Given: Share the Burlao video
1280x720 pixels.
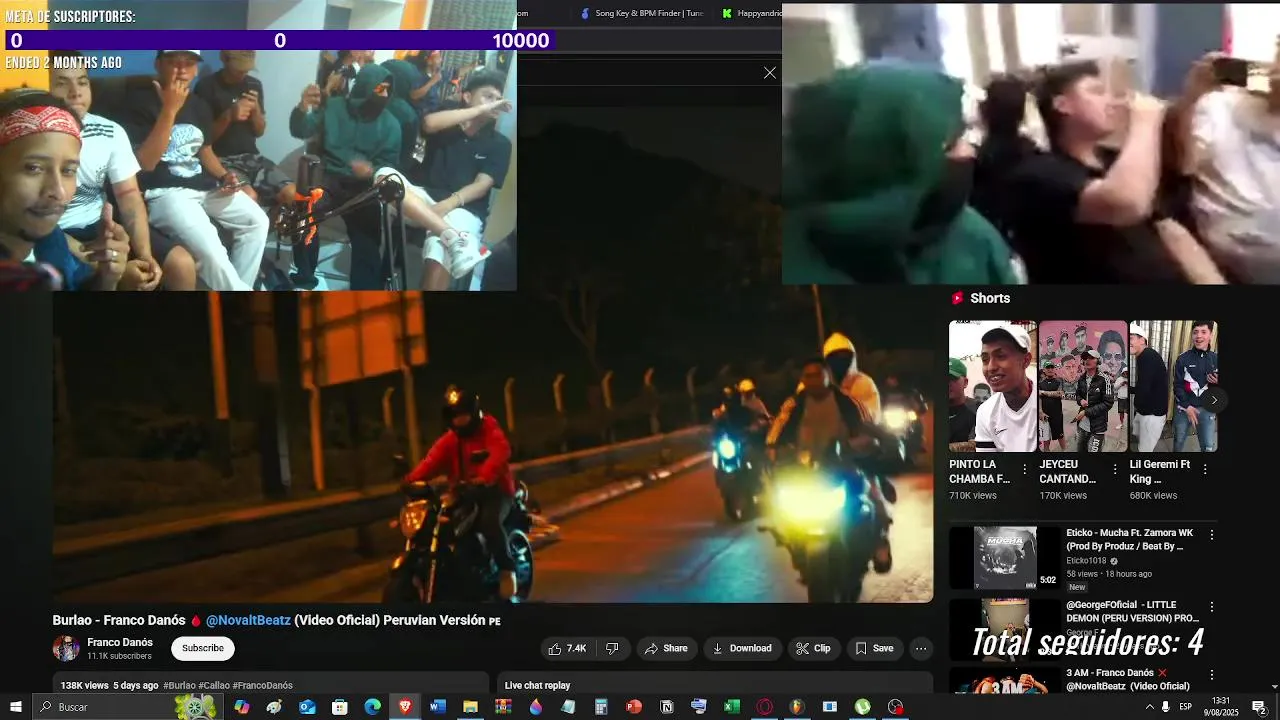Looking at the screenshot, I should pyautogui.click(x=666, y=648).
